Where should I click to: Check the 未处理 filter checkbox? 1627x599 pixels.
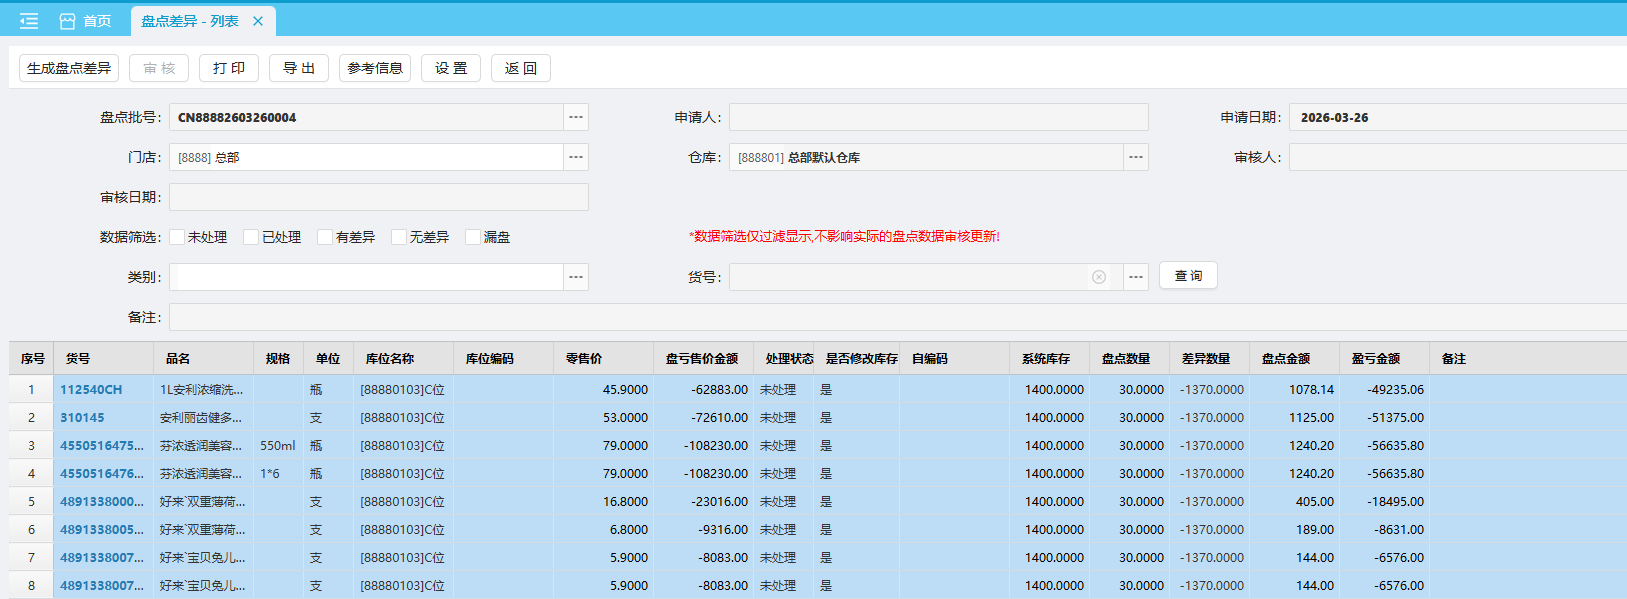[177, 237]
